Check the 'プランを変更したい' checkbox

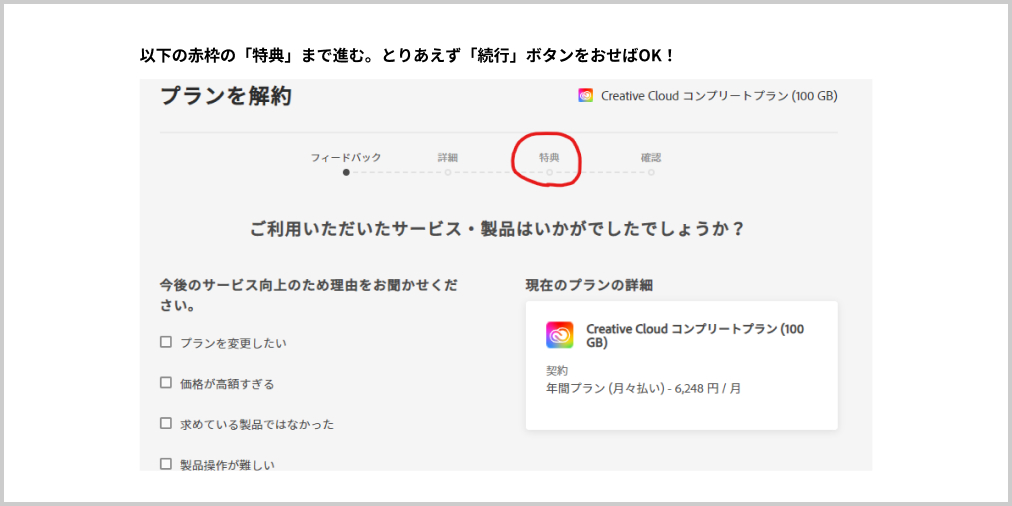click(166, 342)
